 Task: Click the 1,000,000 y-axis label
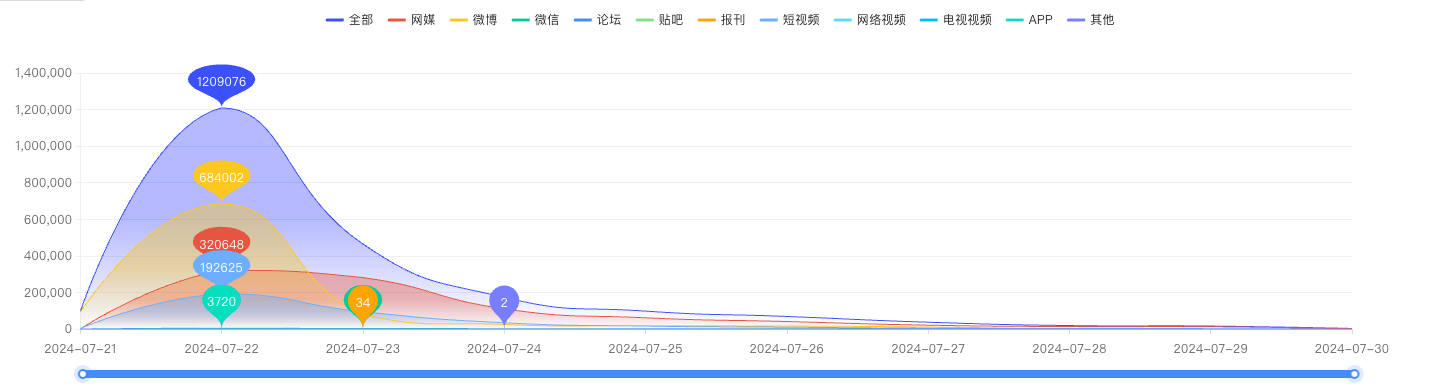[43, 146]
